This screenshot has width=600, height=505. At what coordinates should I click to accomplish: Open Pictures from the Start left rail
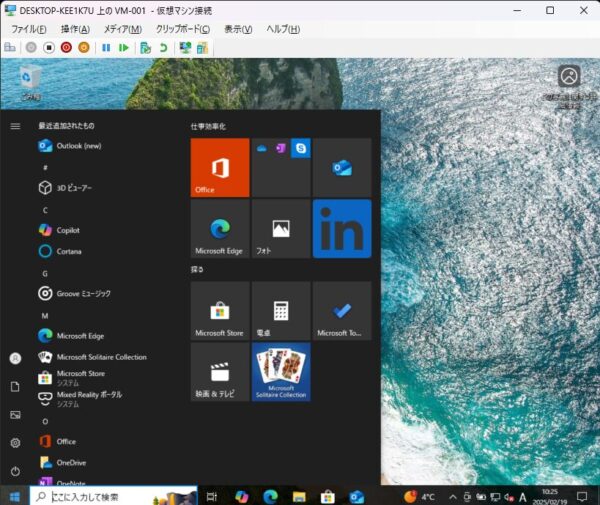click(x=15, y=415)
